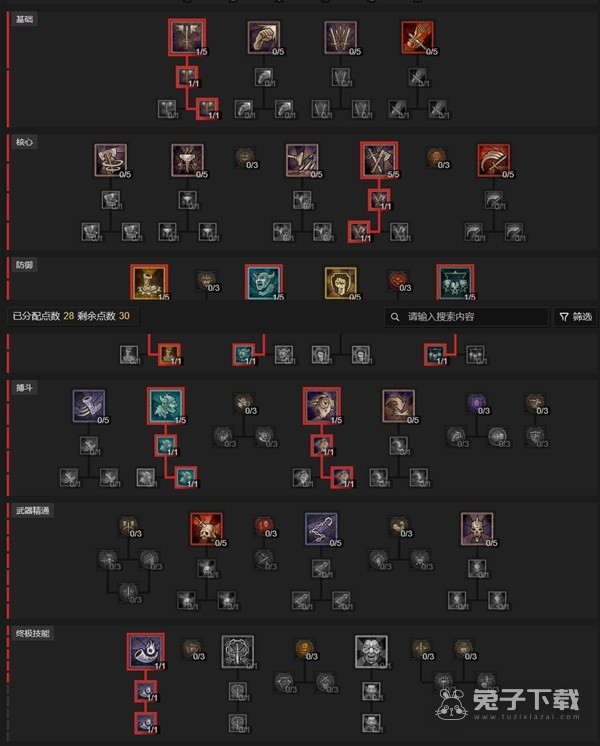Select the grey angry face ultimate skill
The height and width of the screenshot is (746, 600).
[x=371, y=651]
